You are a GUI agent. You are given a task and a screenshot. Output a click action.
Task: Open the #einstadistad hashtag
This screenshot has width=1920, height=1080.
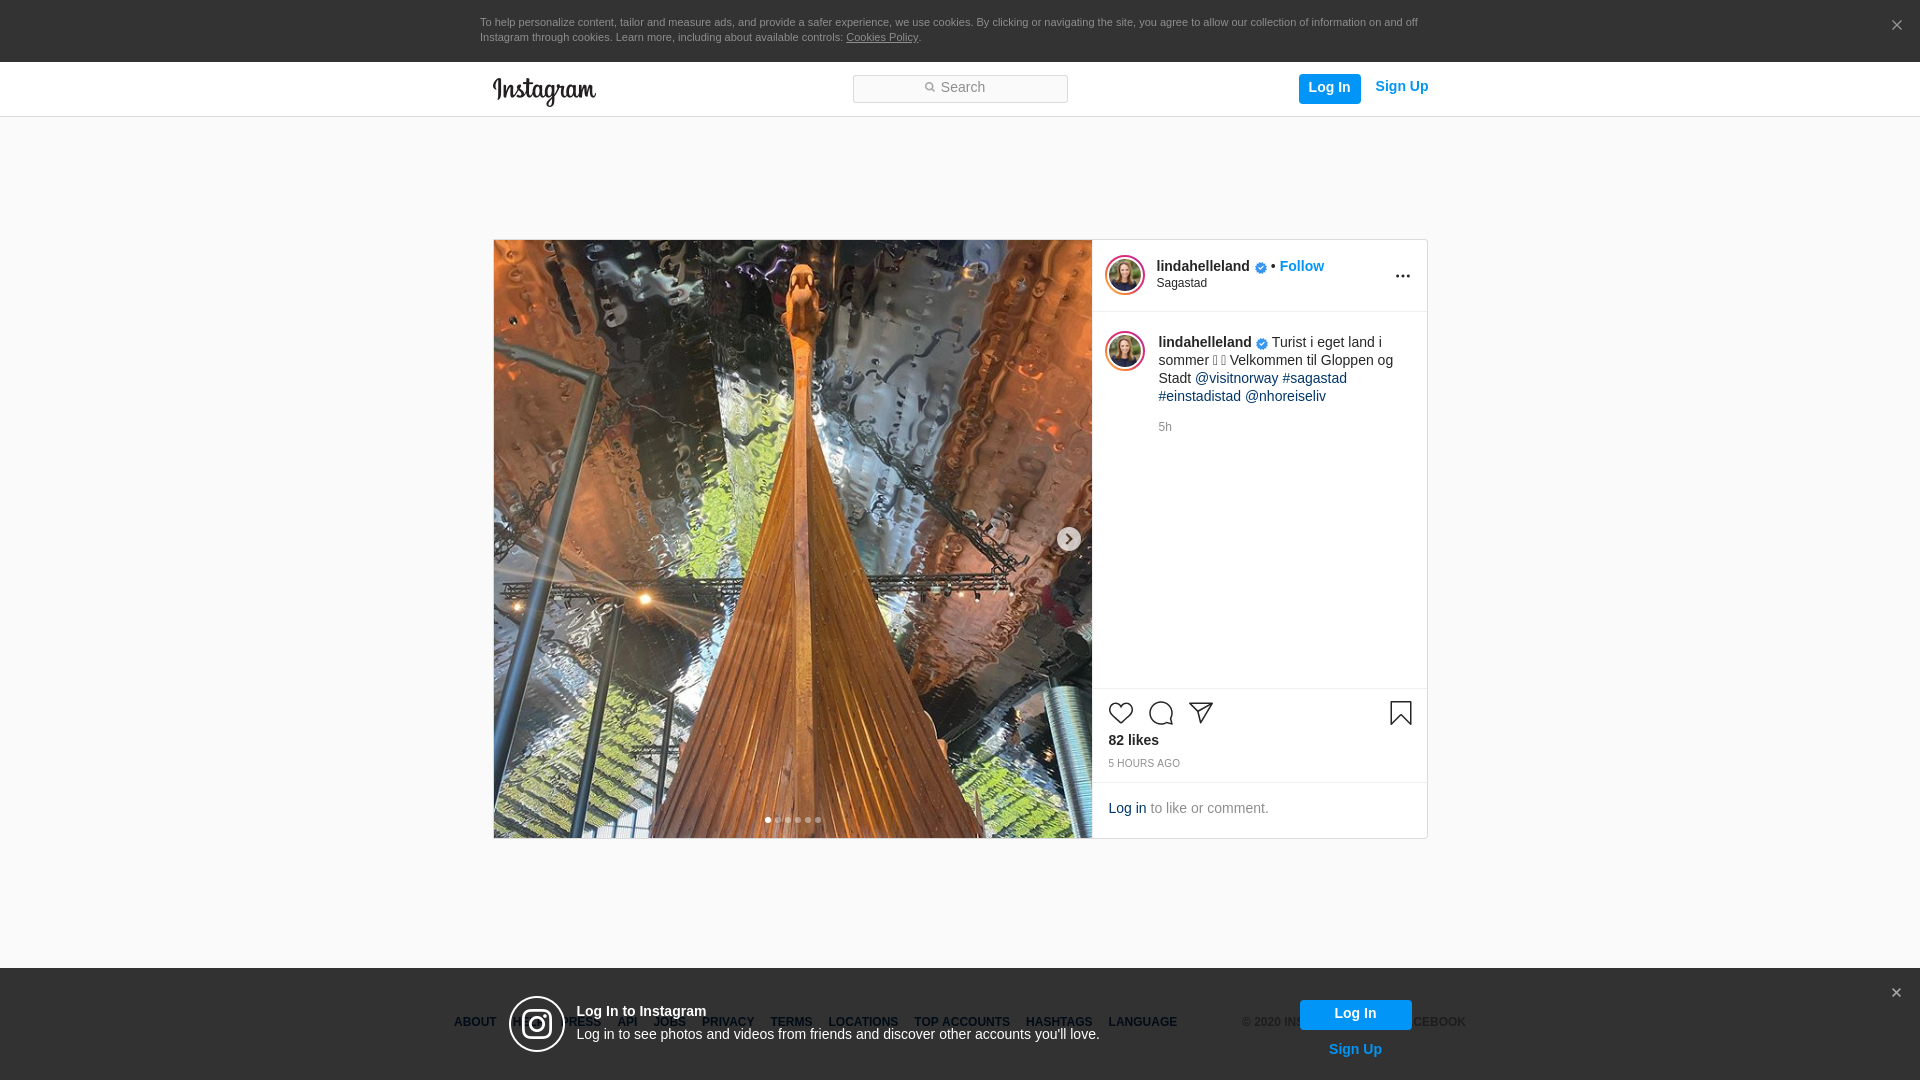pyautogui.click(x=1200, y=396)
